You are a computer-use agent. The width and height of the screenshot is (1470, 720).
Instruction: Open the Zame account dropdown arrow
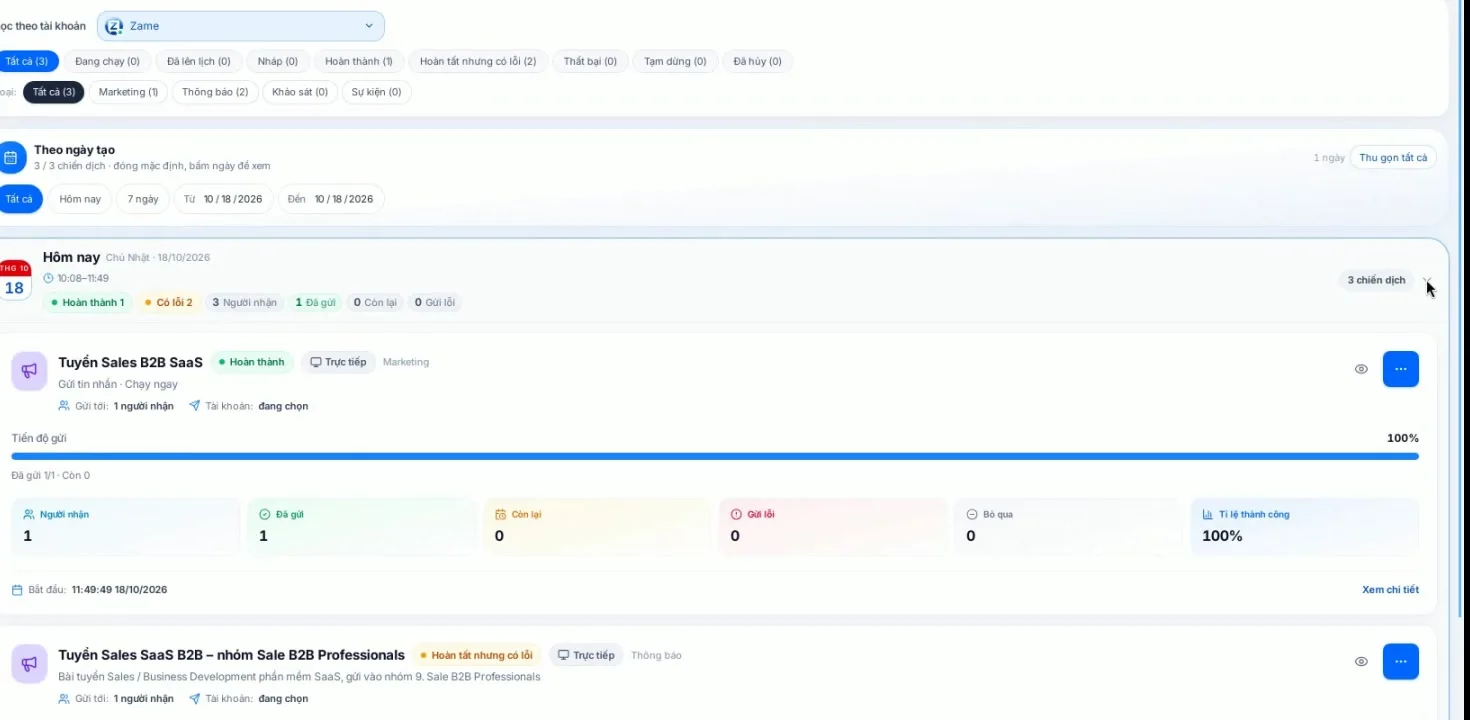point(369,26)
